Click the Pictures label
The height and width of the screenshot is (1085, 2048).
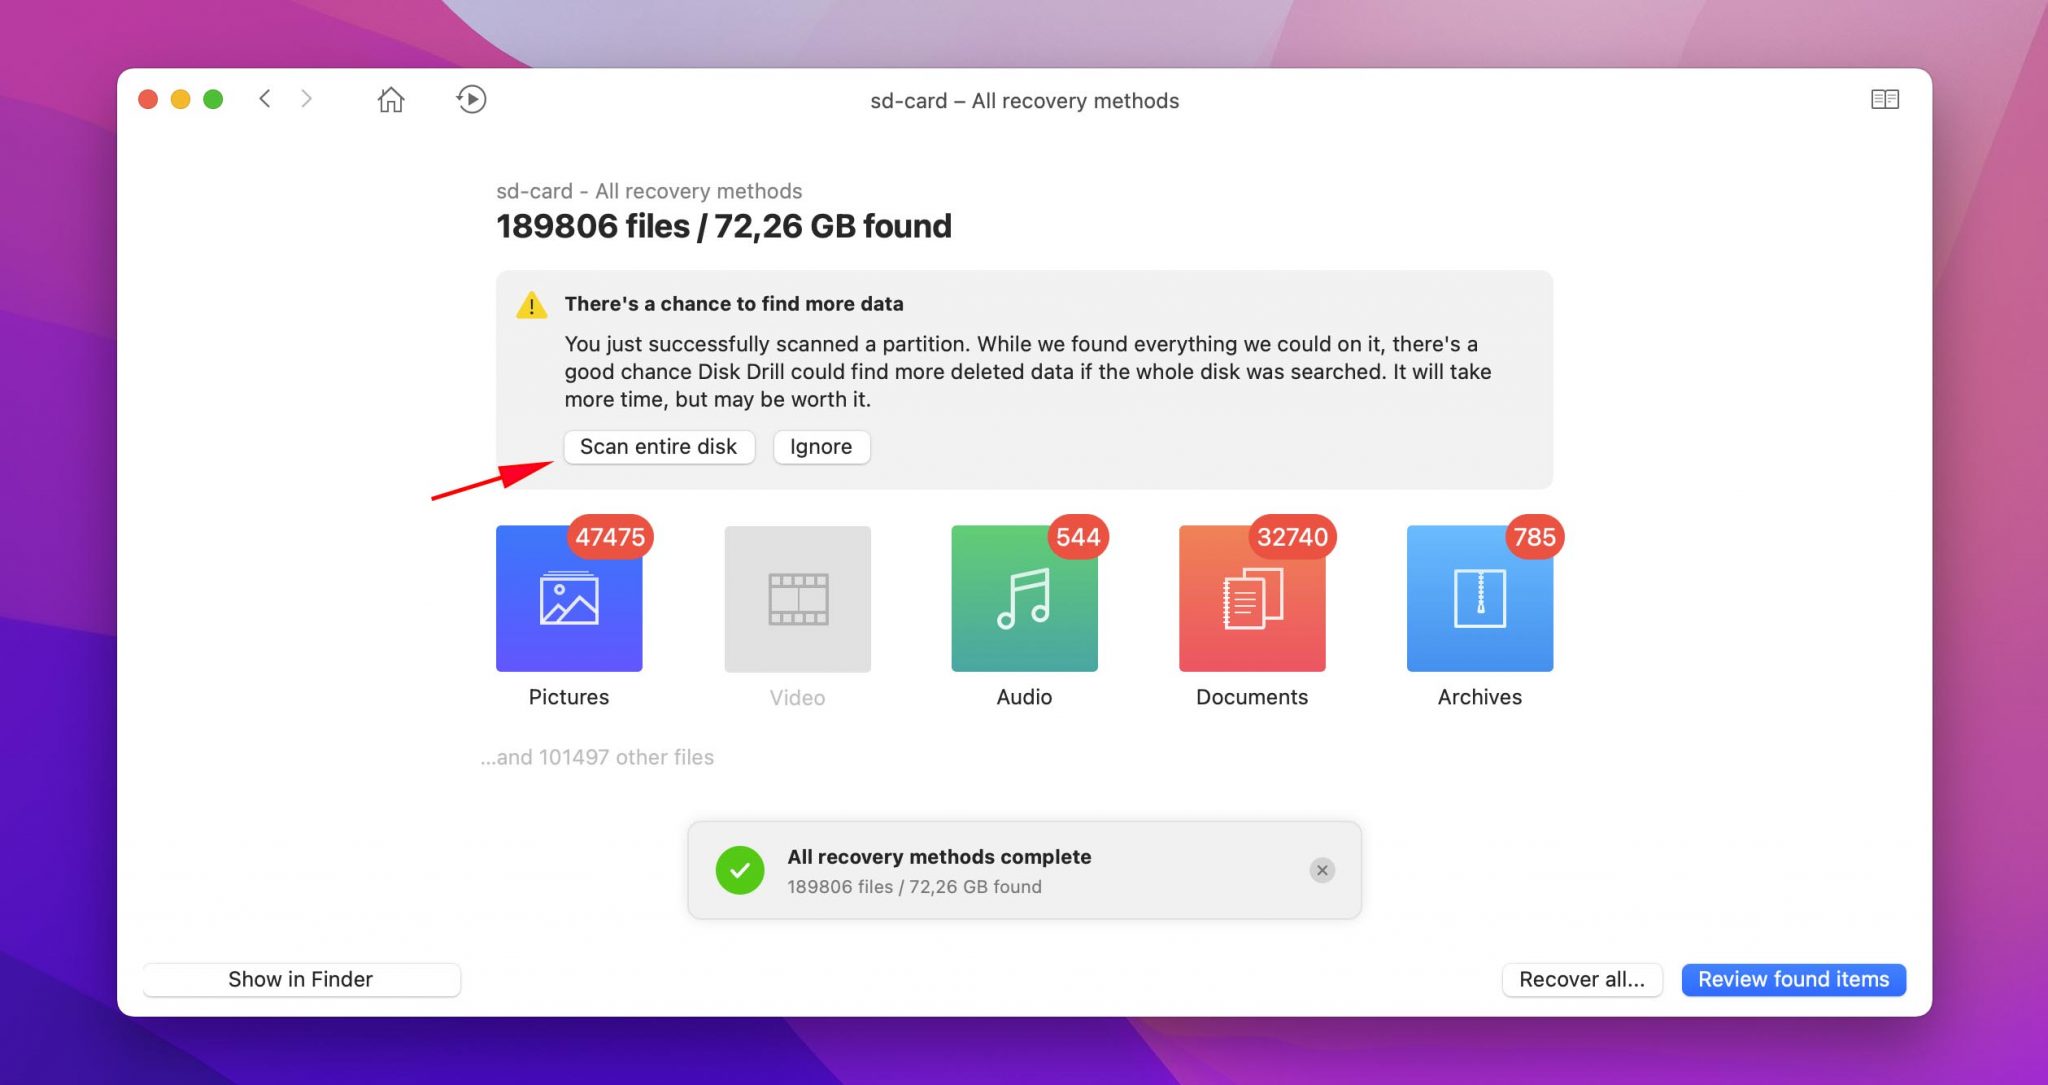569,697
